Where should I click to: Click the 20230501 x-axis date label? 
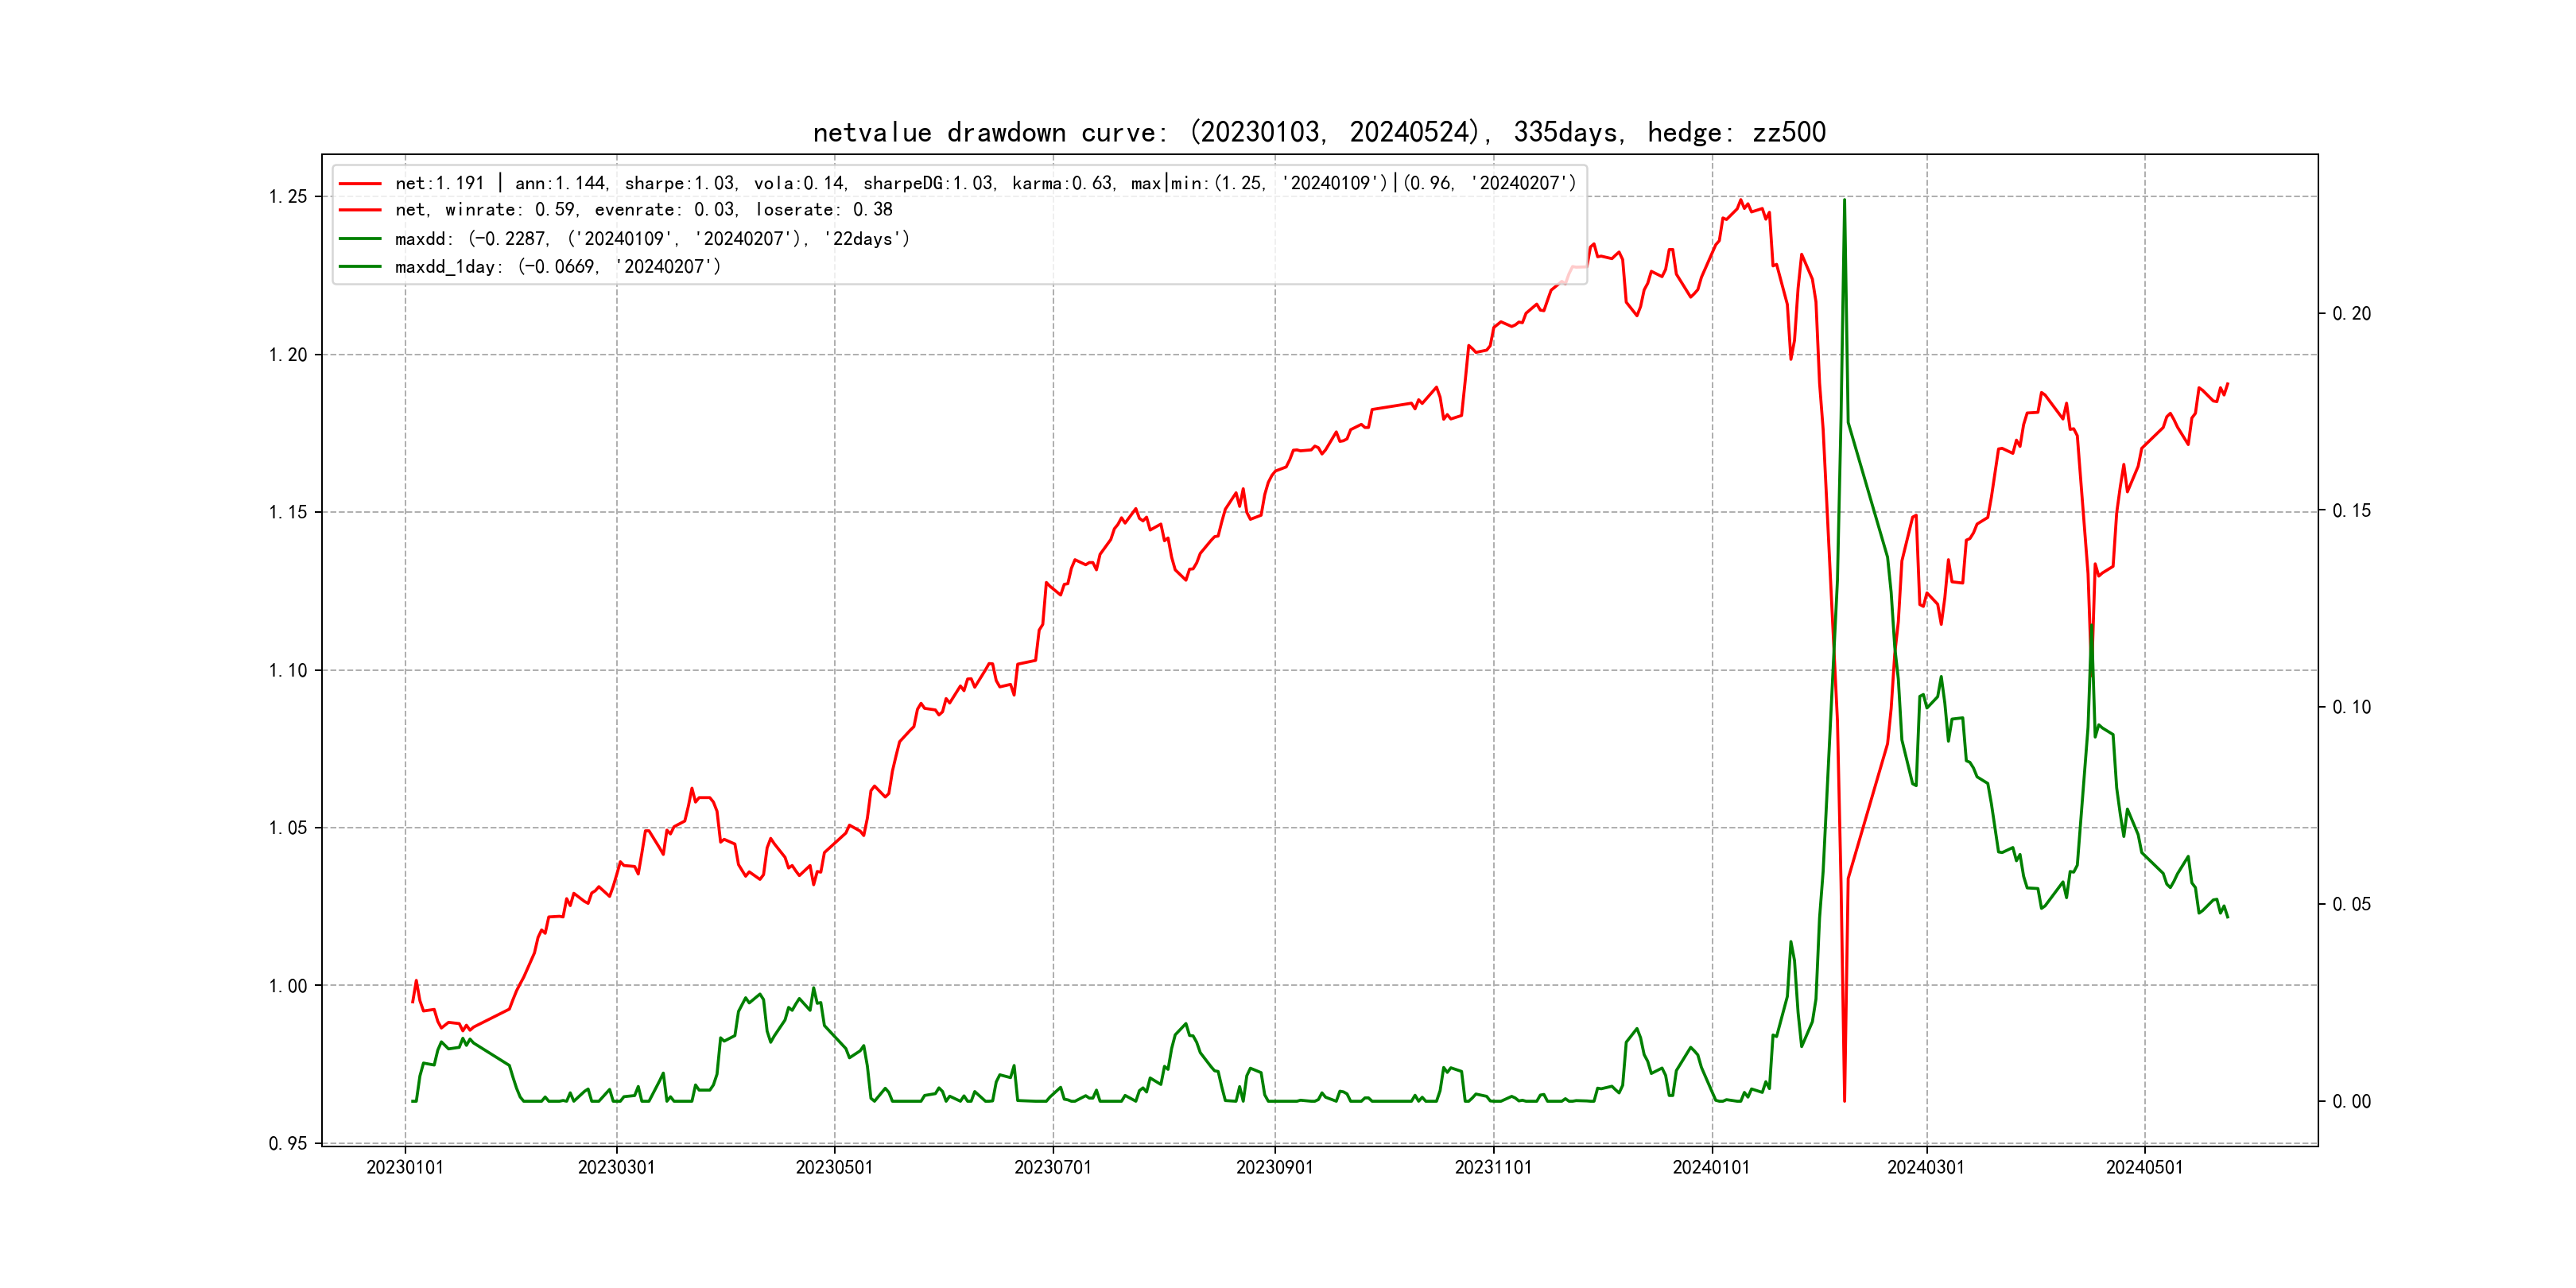pyautogui.click(x=834, y=1167)
